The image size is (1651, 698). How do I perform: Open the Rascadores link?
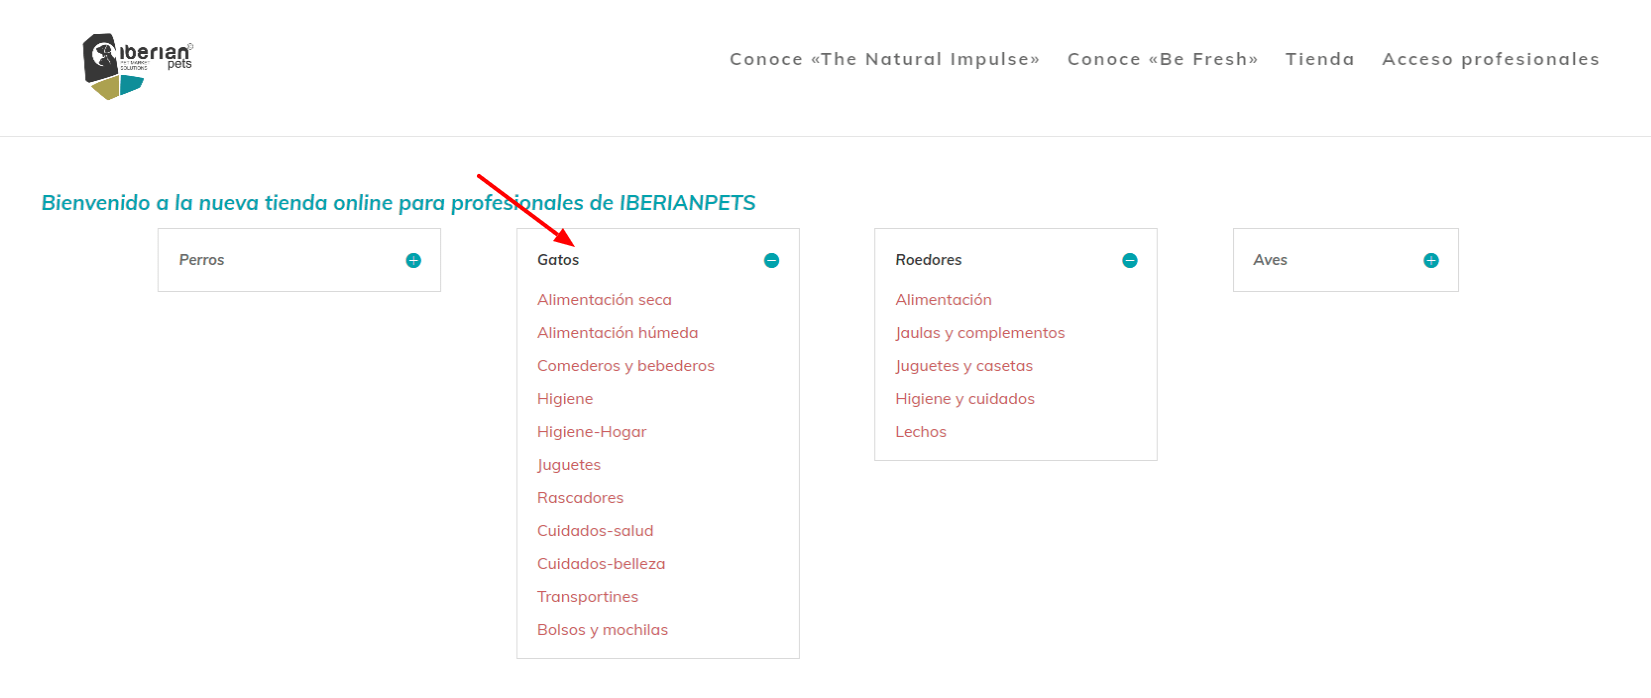point(580,498)
